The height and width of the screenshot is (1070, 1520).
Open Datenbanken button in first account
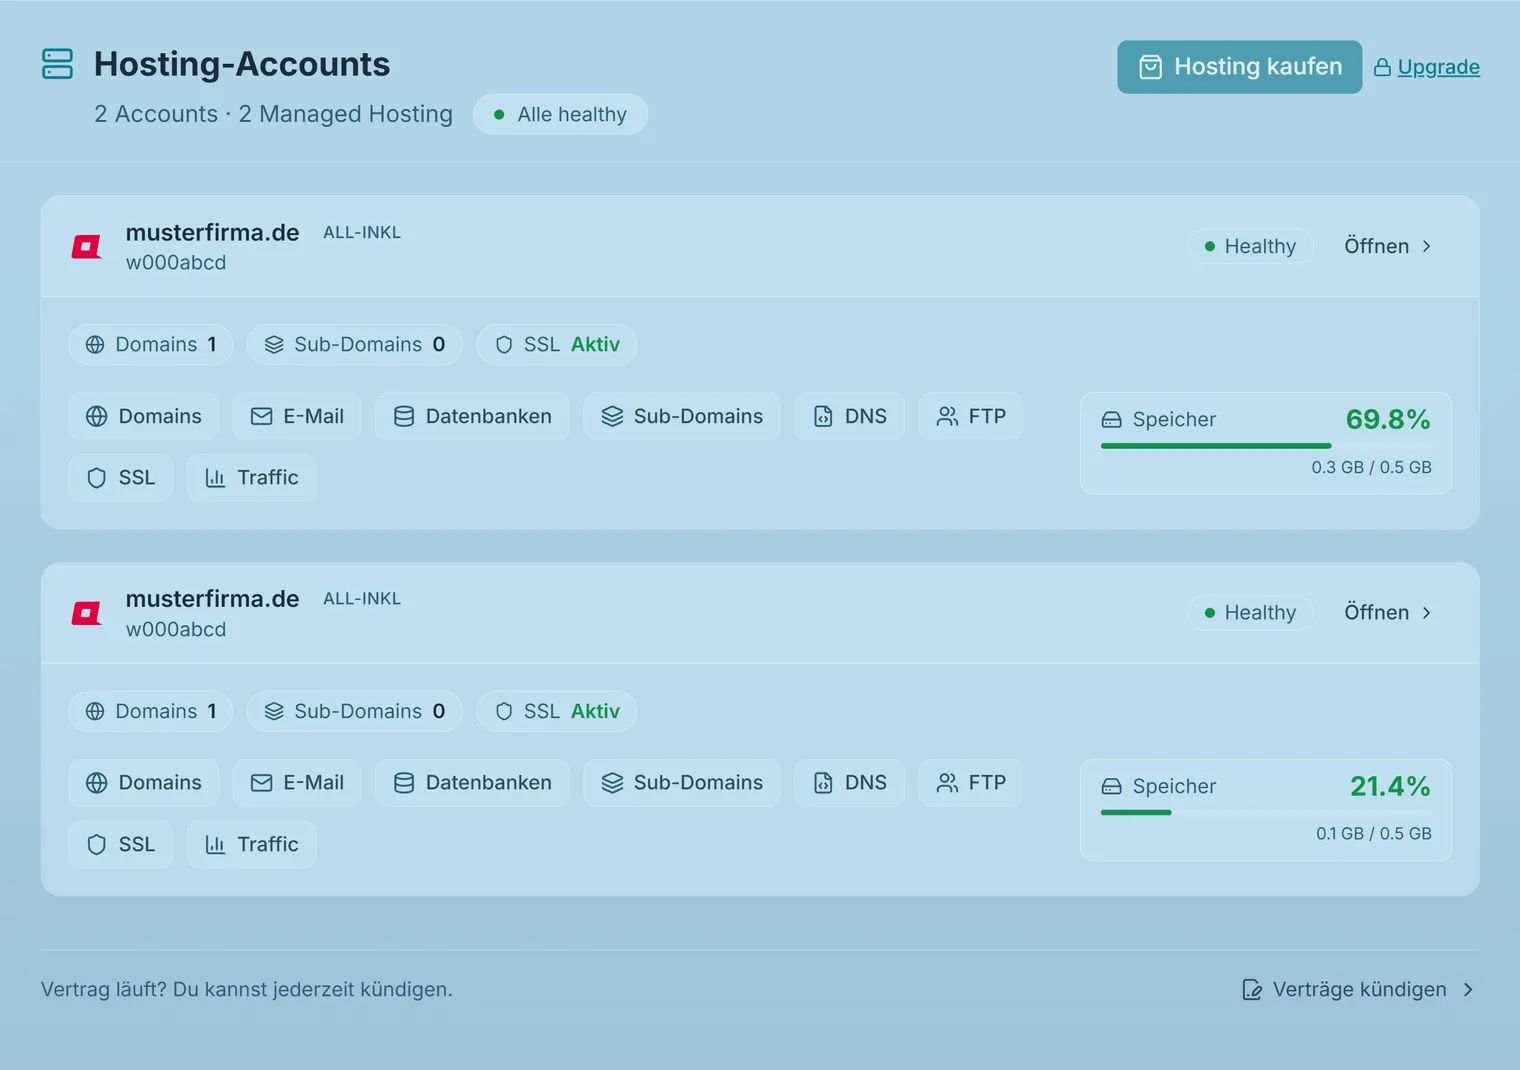pyautogui.click(x=472, y=416)
